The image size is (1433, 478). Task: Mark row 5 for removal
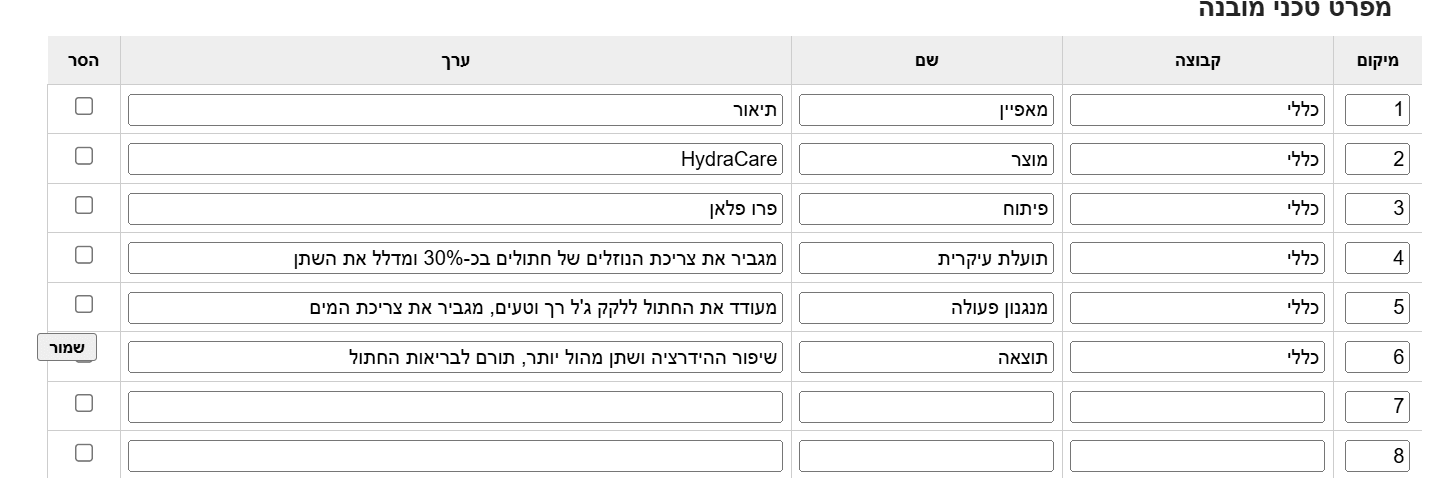click(84, 303)
